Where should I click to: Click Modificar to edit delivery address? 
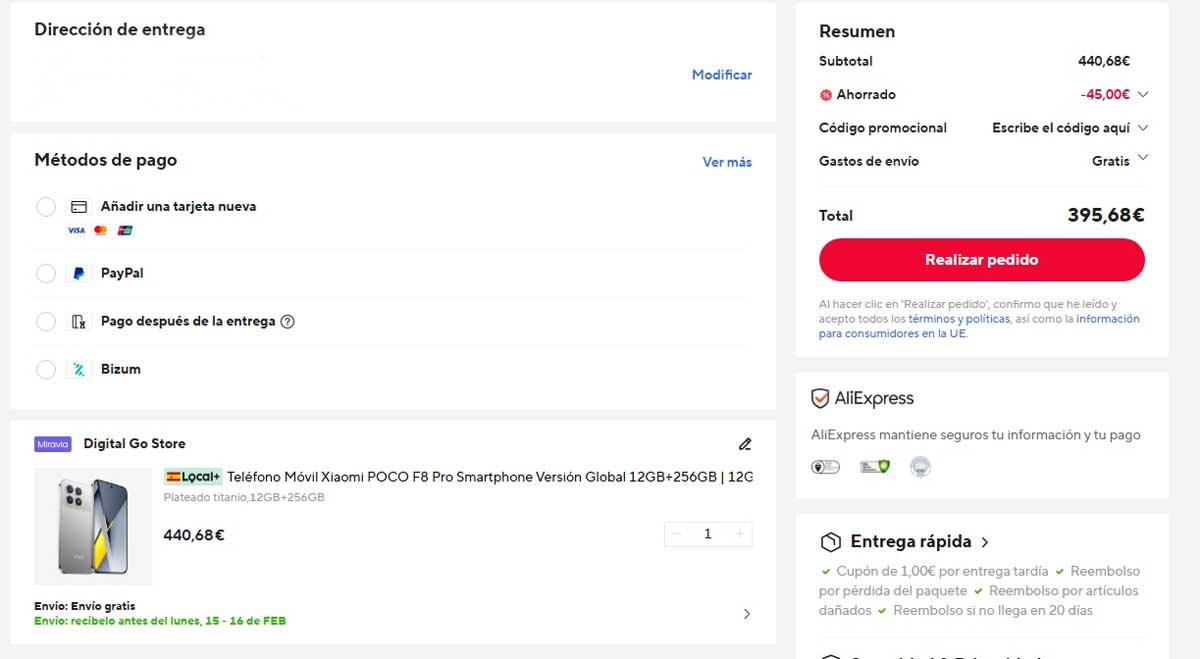tap(721, 75)
